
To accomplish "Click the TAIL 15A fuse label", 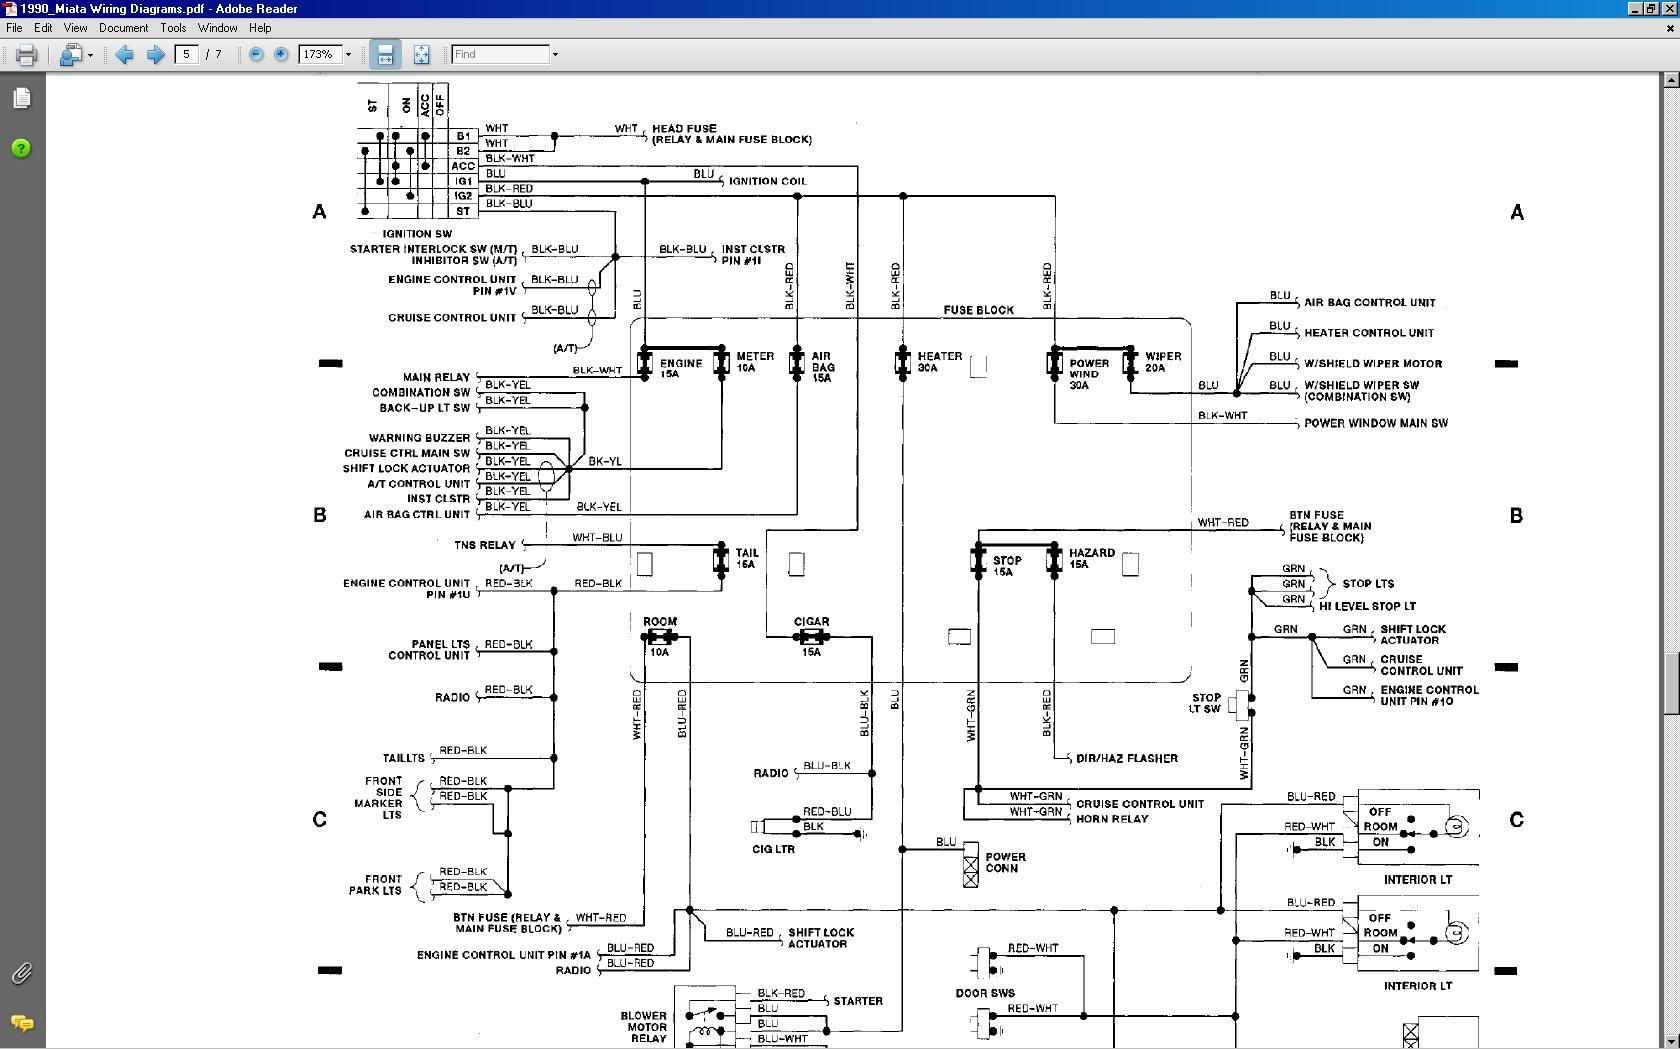I will coord(746,558).
